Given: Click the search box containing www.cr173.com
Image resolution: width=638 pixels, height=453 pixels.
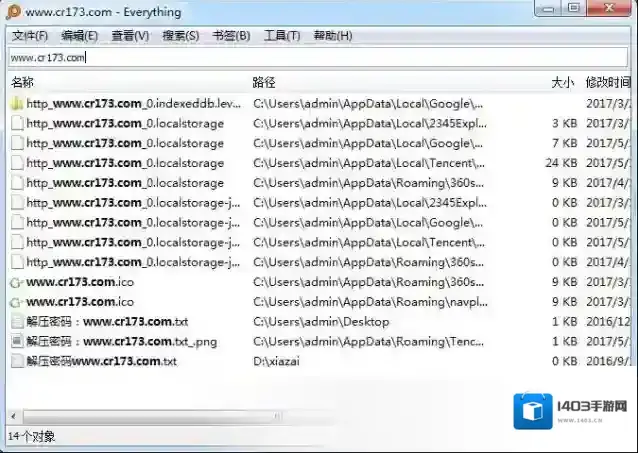Looking at the screenshot, I should pos(318,57).
